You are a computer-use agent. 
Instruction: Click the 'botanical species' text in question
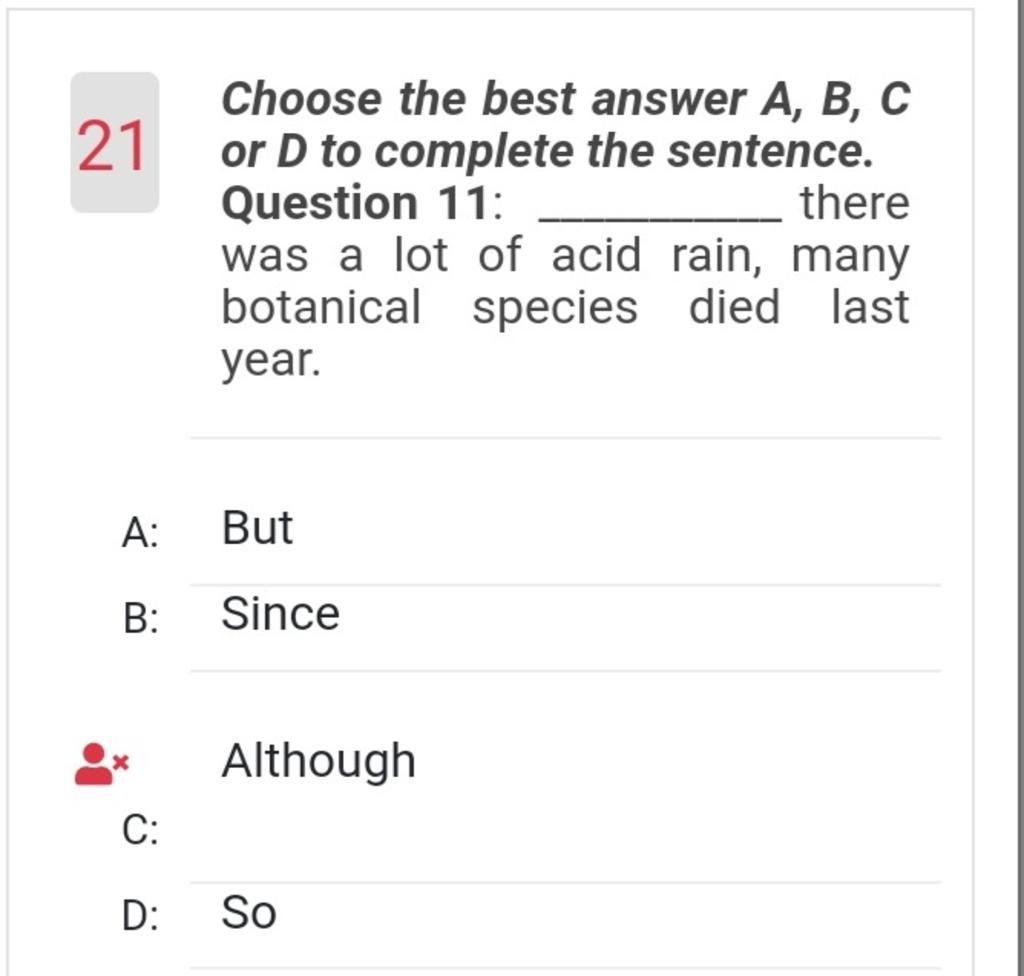pyautogui.click(x=430, y=307)
